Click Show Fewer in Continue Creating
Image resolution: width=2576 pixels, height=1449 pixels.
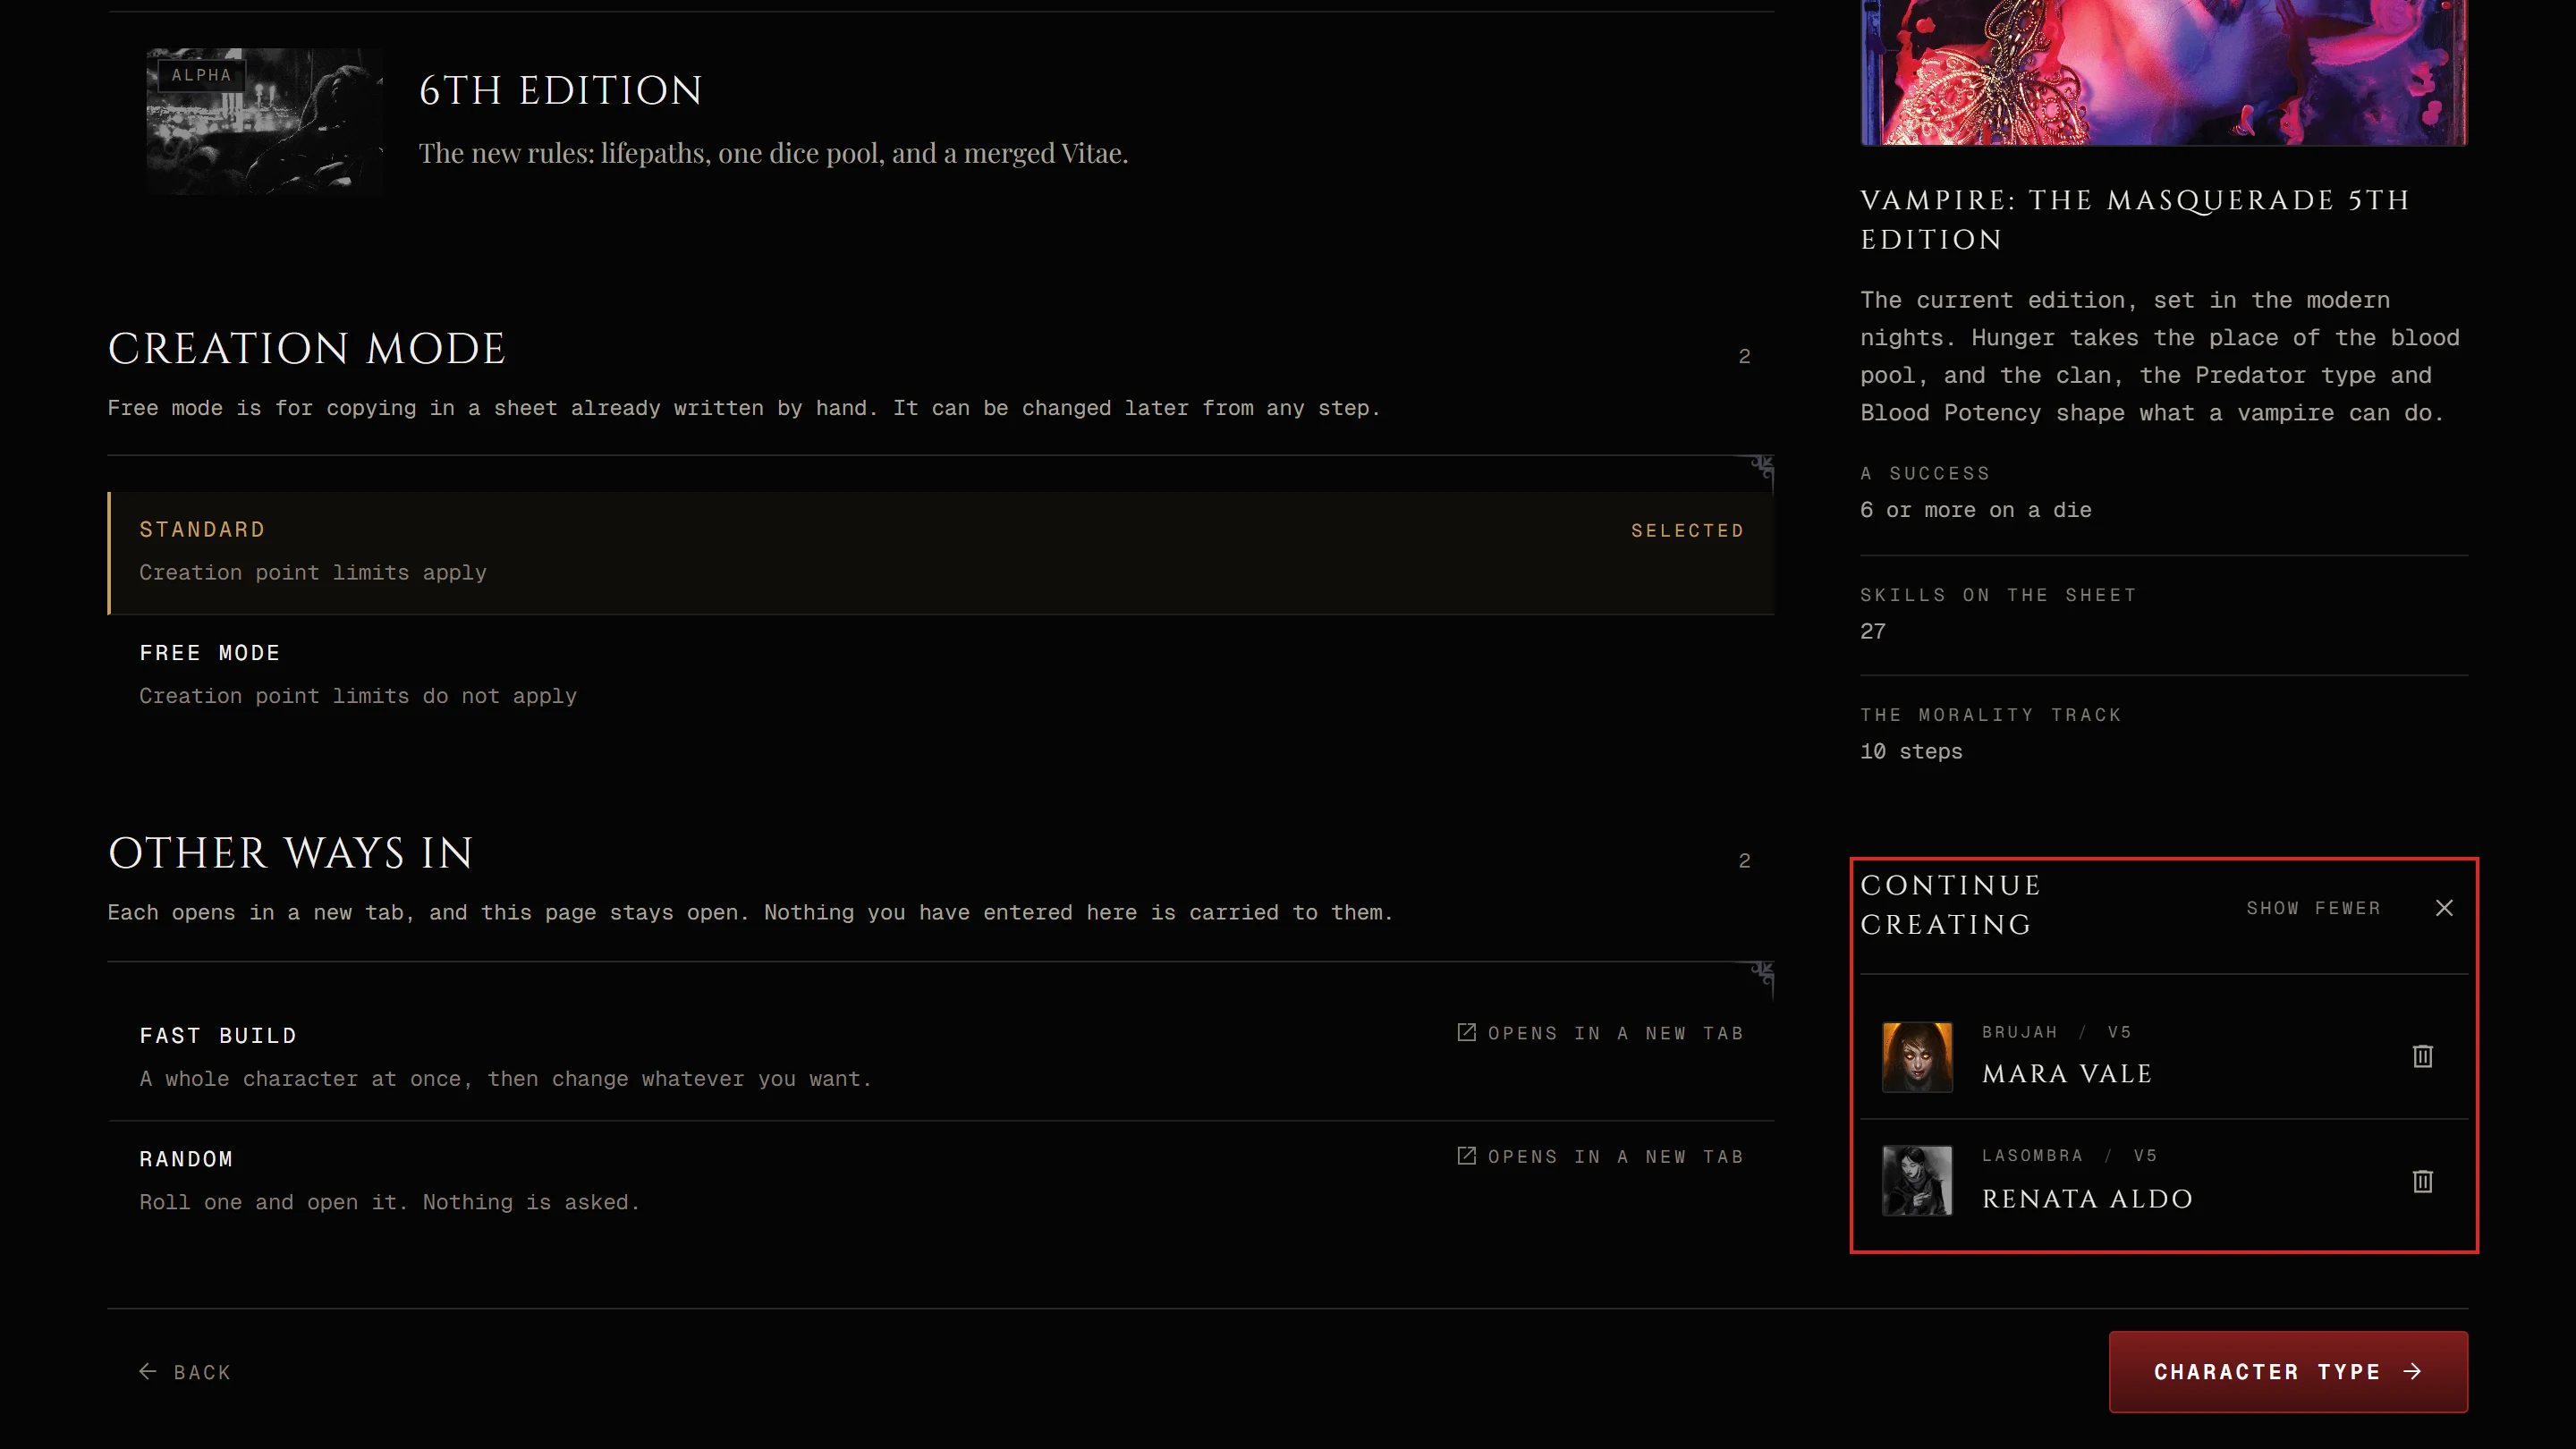coord(2313,908)
